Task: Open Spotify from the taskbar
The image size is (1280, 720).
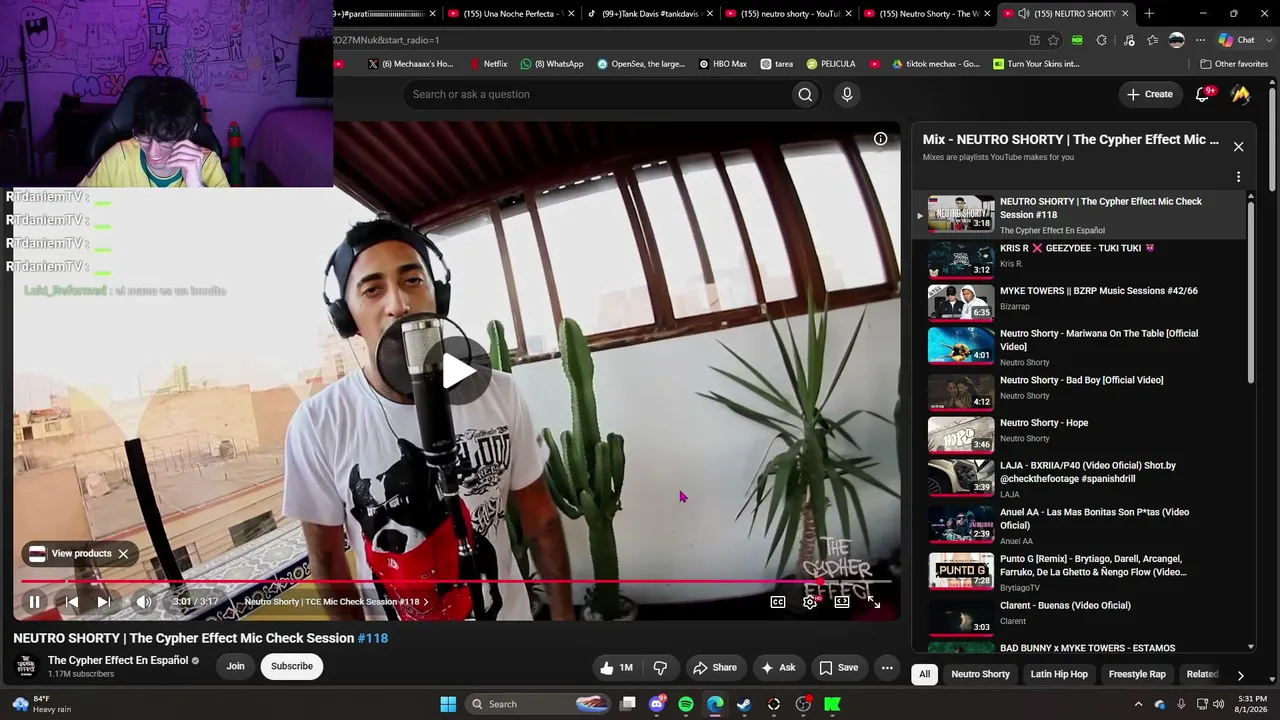Action: pos(686,704)
